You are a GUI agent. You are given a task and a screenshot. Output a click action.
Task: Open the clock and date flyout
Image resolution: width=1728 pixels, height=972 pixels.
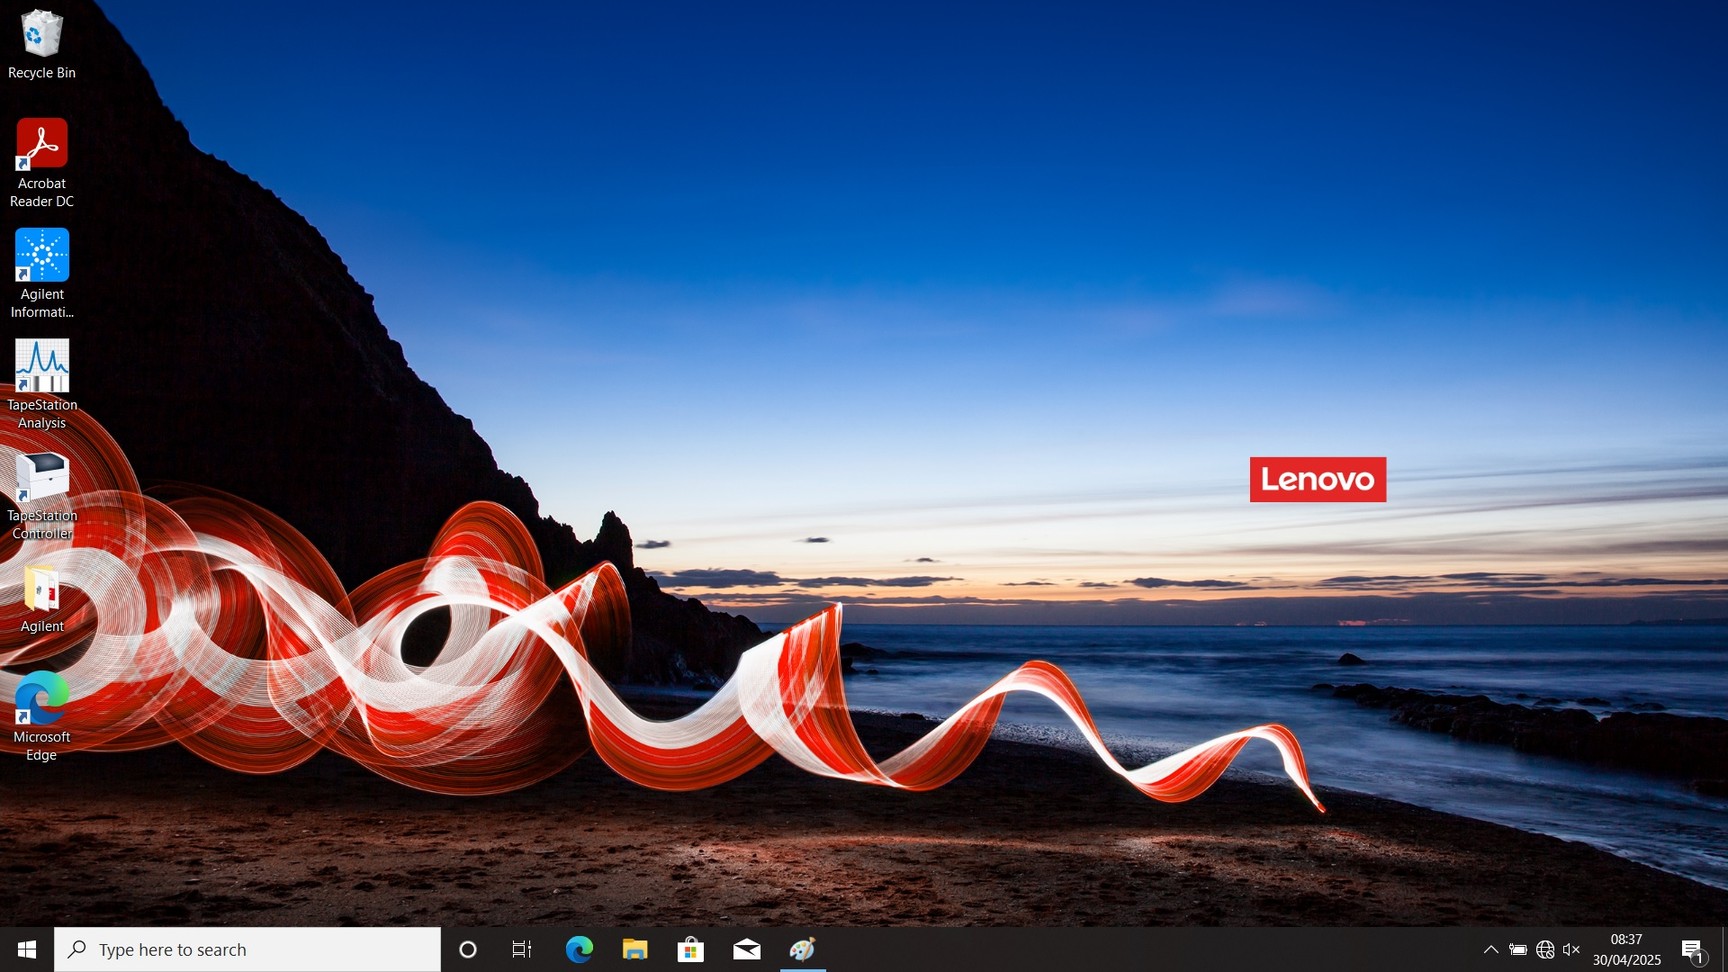[x=1626, y=949]
